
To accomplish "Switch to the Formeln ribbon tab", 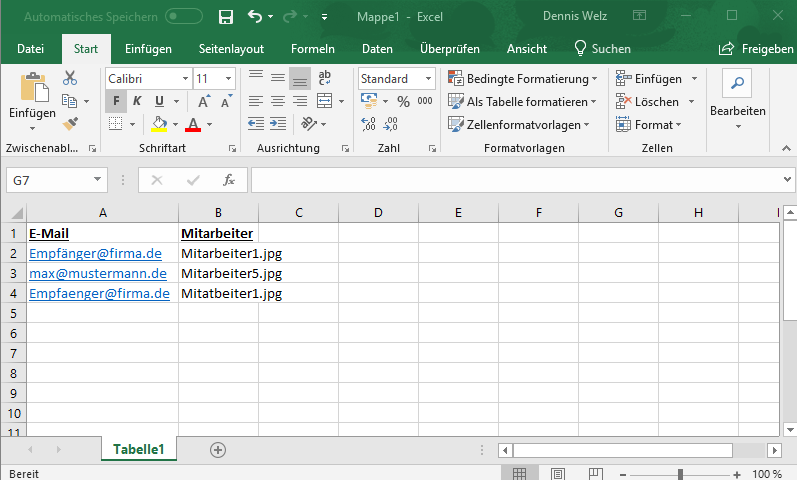I will point(312,48).
